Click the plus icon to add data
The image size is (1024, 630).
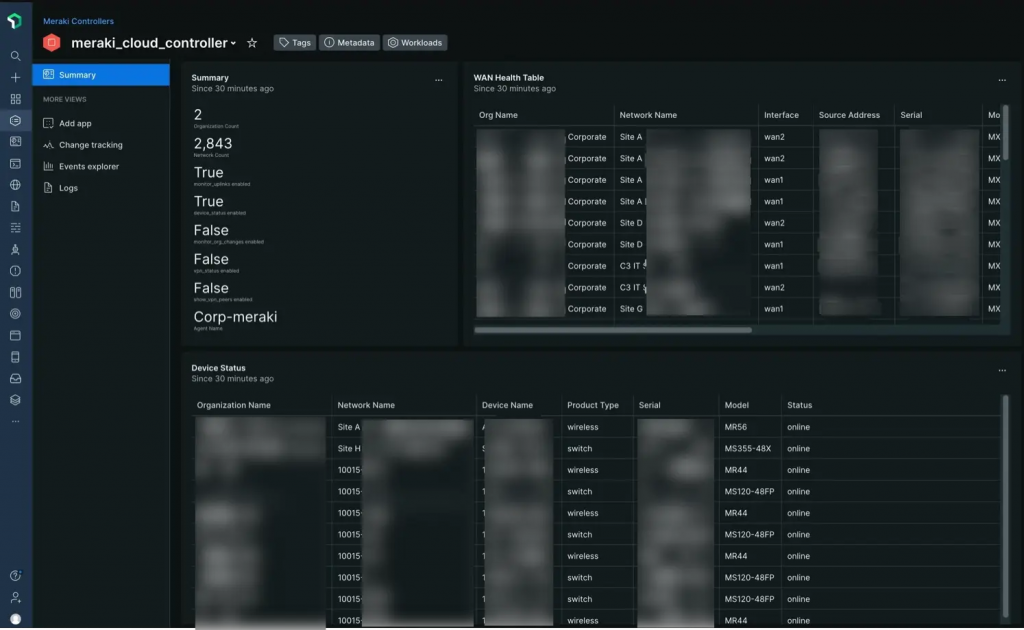[x=15, y=76]
